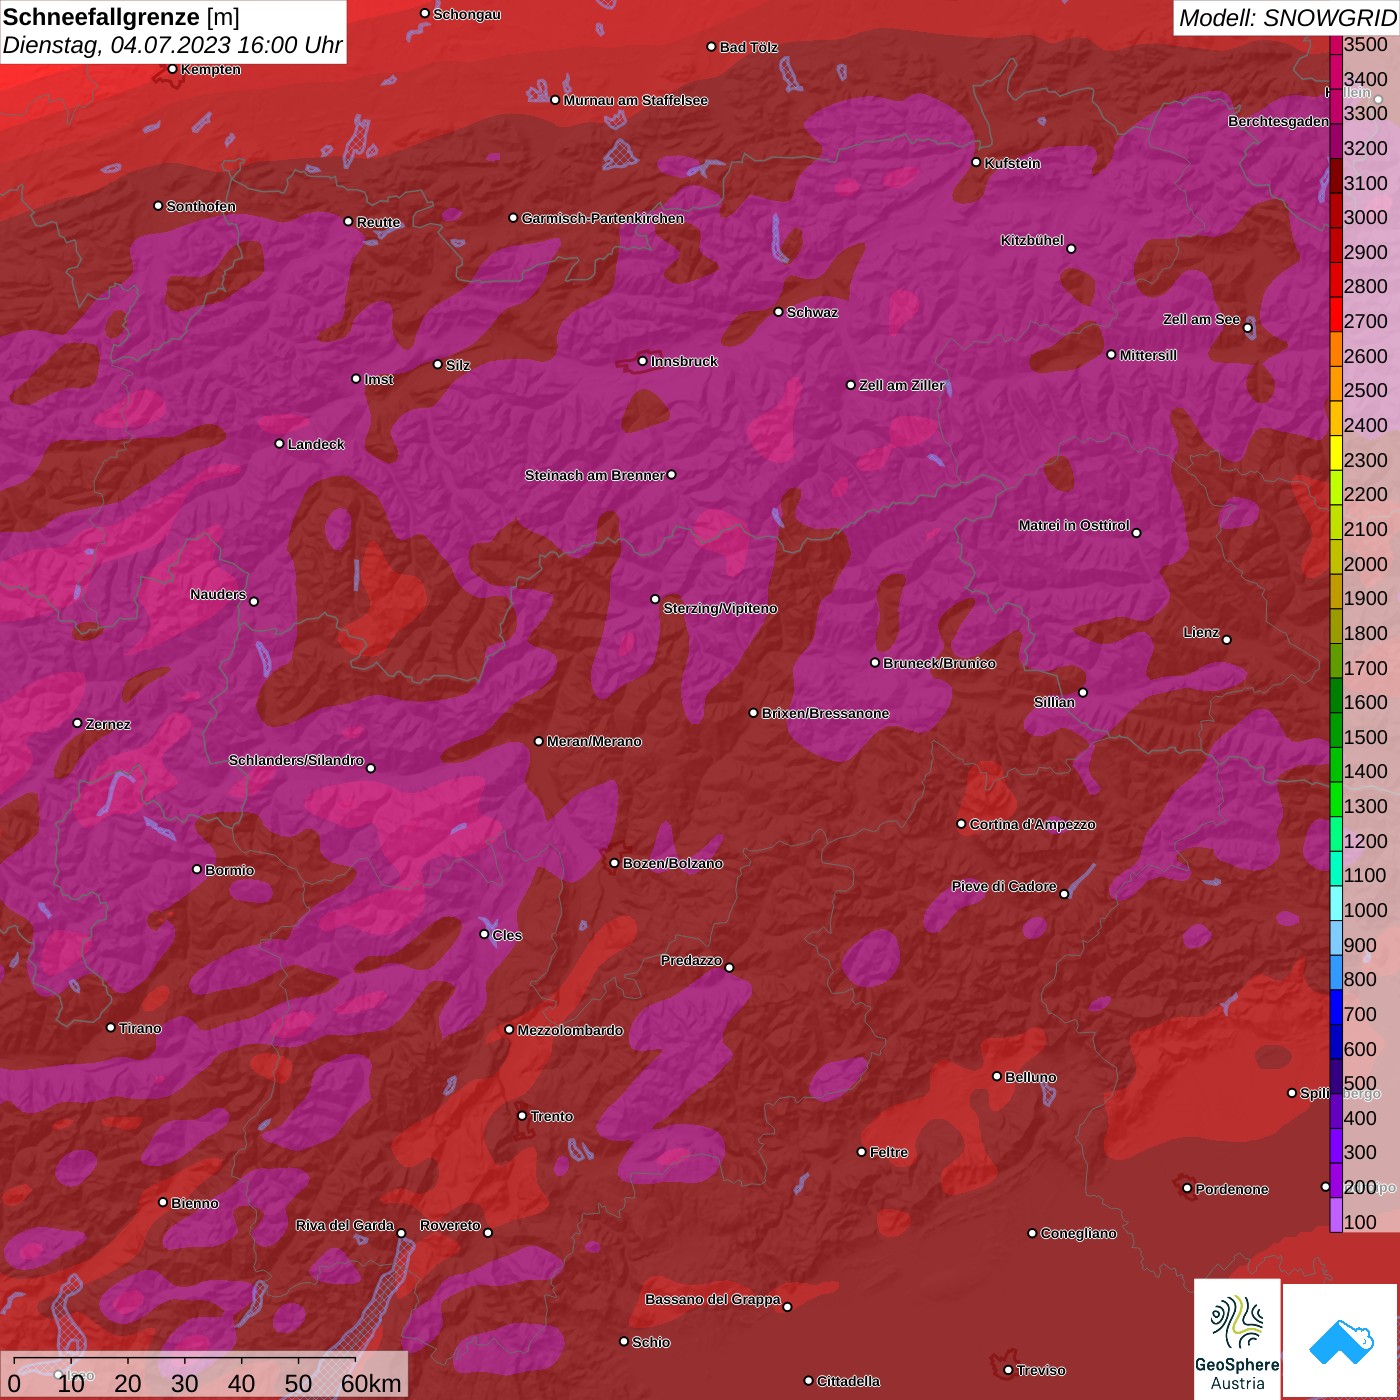Click the Schlanders/Silandro label
The width and height of the screenshot is (1400, 1400).
pos(296,760)
